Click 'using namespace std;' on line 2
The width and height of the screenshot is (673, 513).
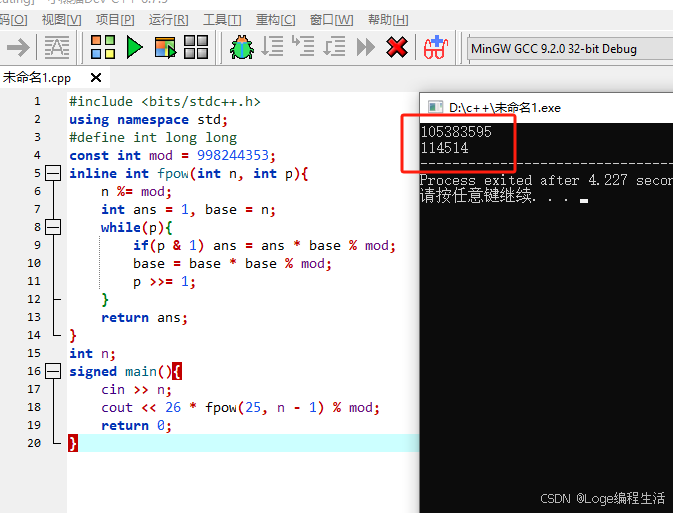(x=149, y=120)
